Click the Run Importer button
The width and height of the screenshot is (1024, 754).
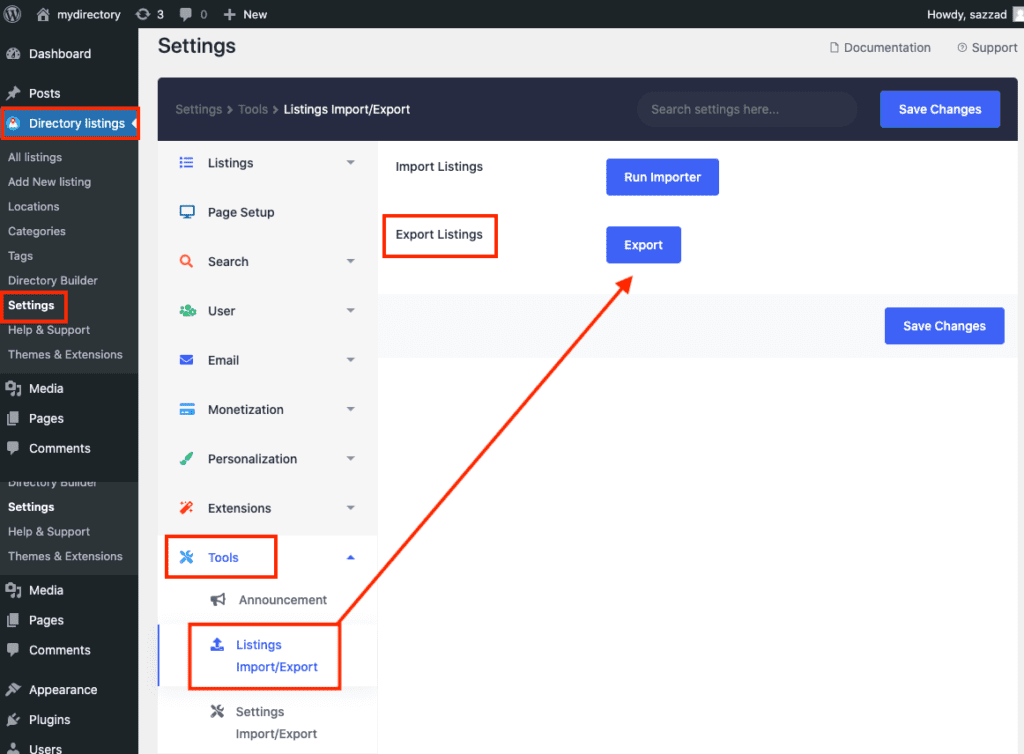[662, 177]
